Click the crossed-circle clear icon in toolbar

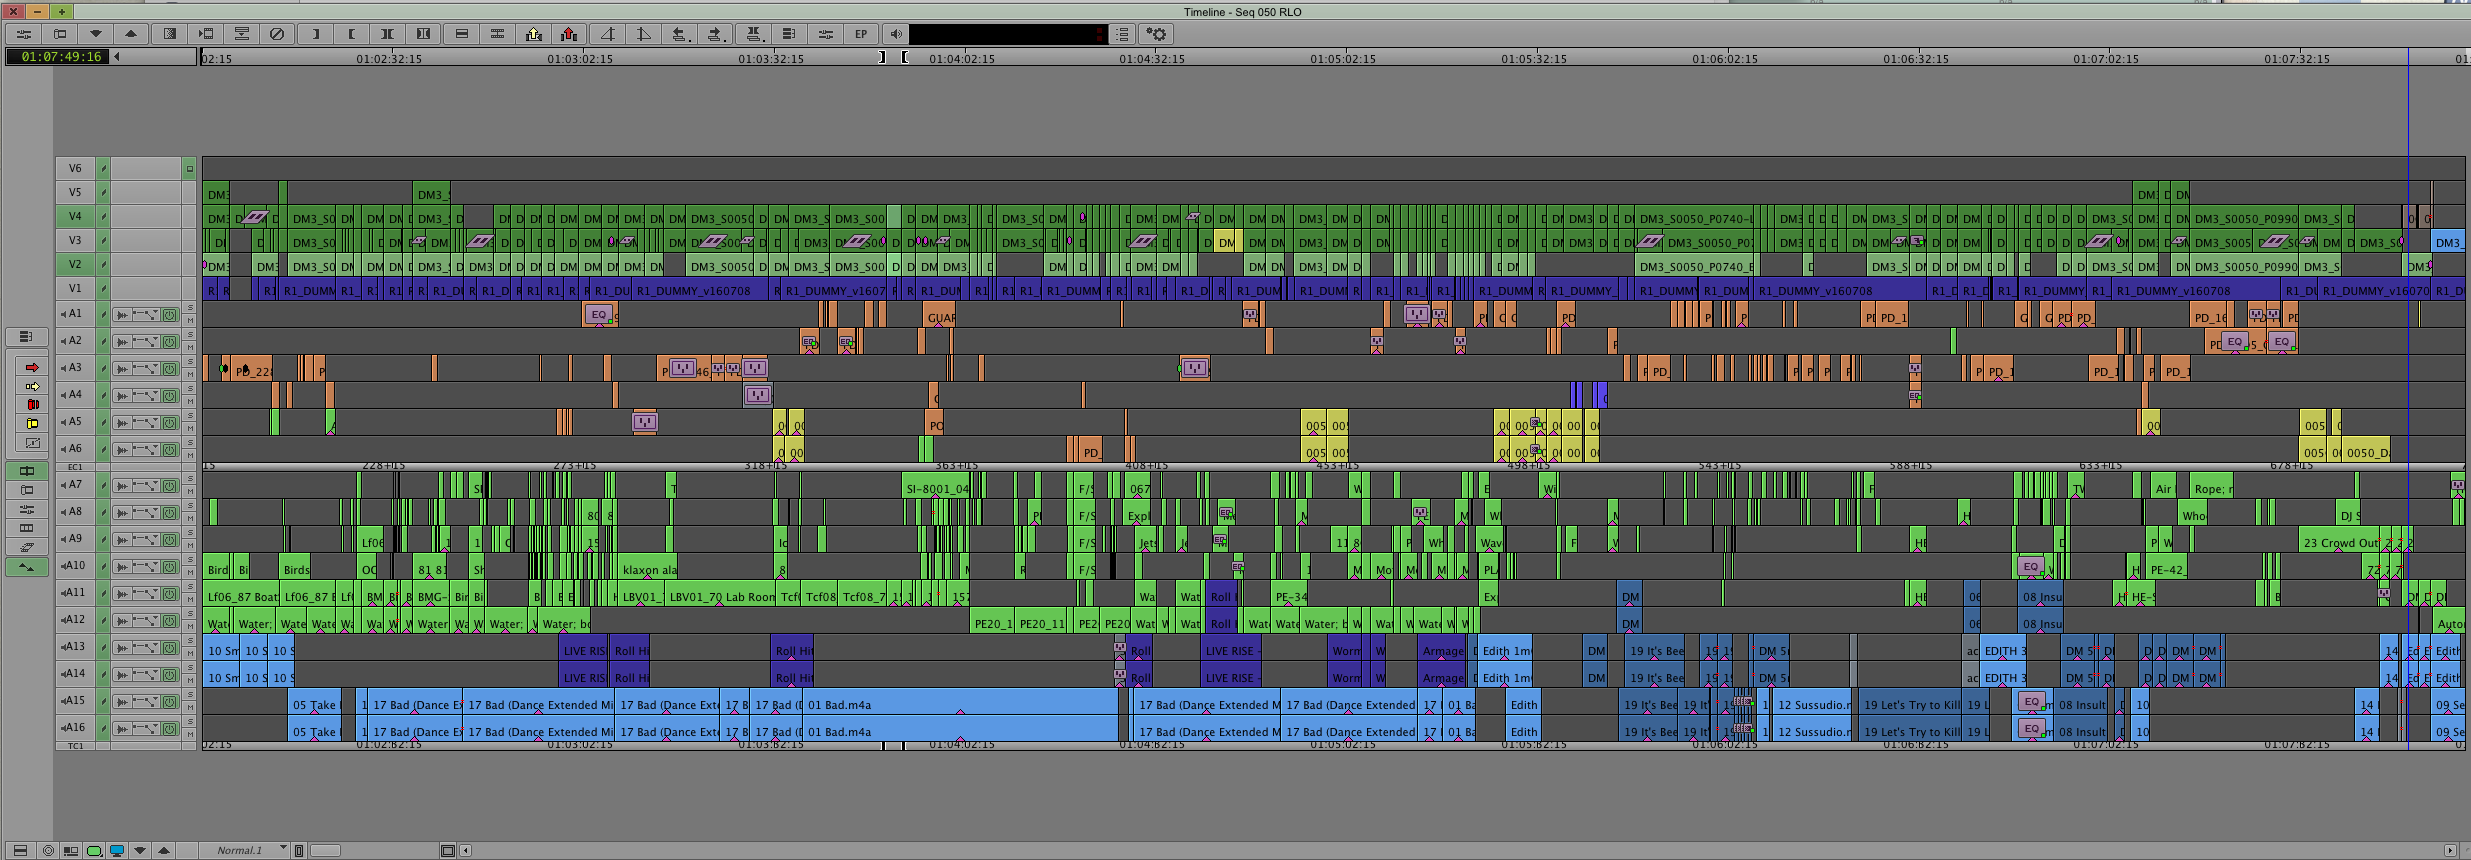[x=277, y=34]
